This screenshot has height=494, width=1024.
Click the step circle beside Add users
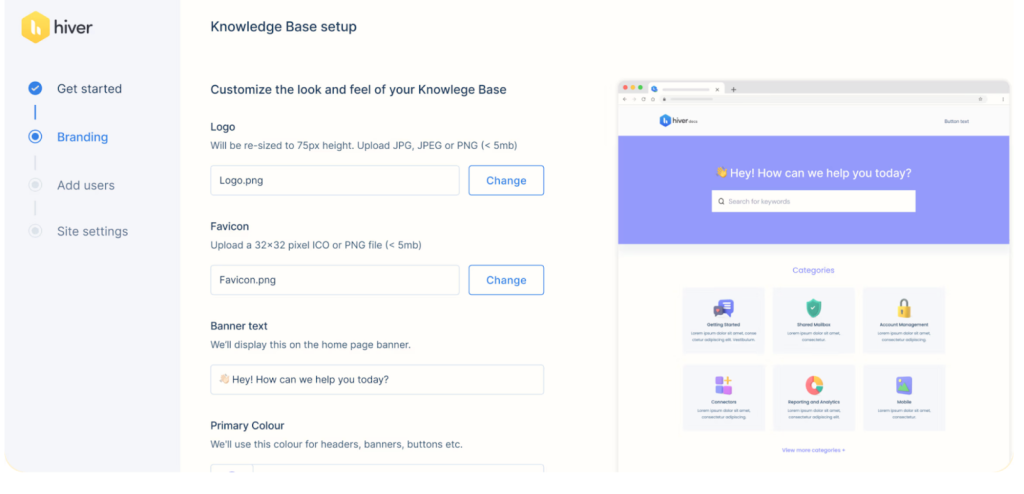(x=35, y=185)
